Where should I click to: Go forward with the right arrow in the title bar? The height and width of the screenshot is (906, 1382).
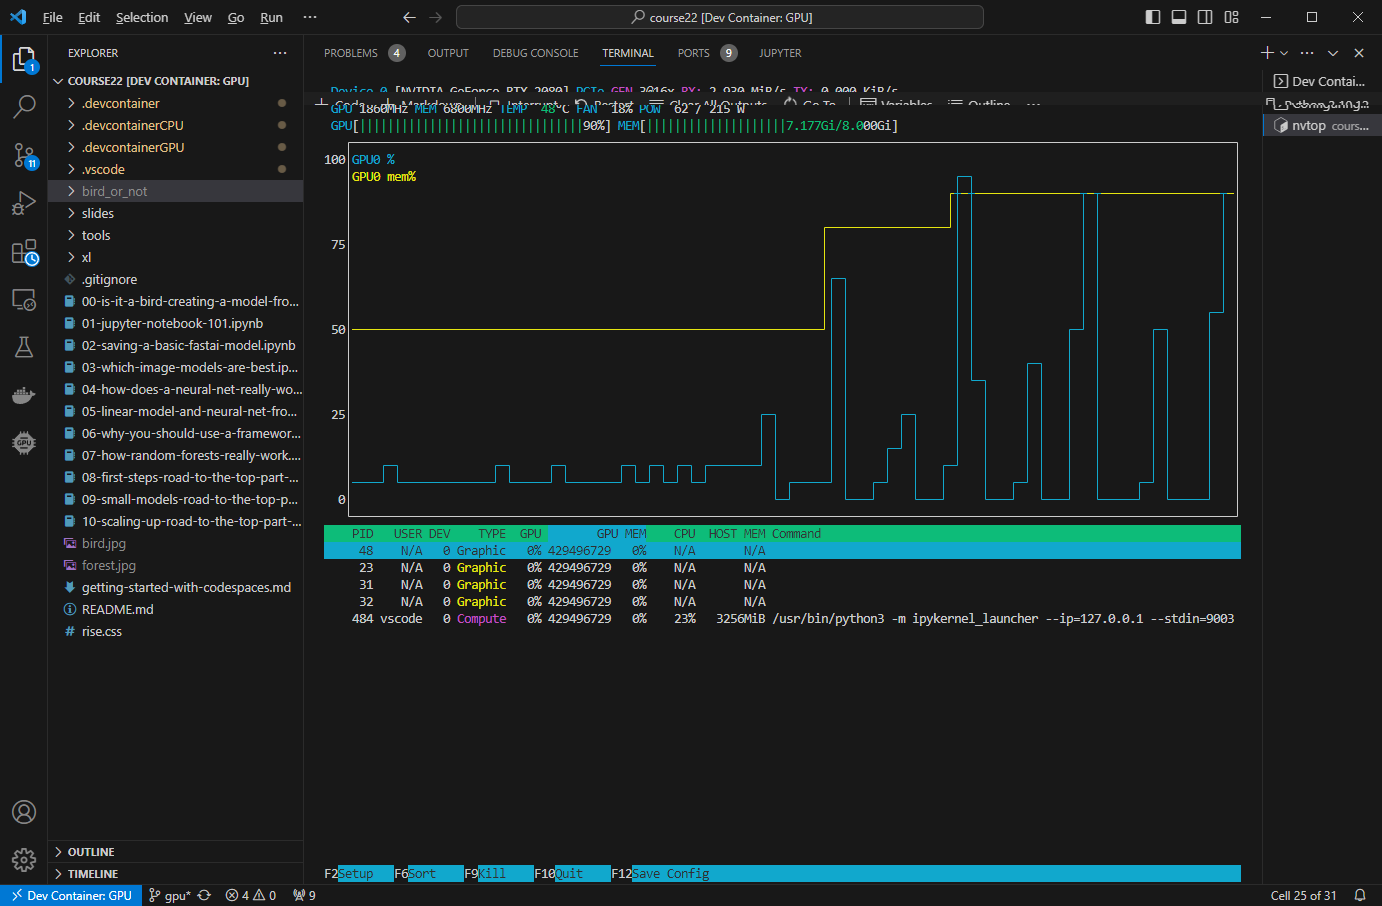click(x=435, y=17)
